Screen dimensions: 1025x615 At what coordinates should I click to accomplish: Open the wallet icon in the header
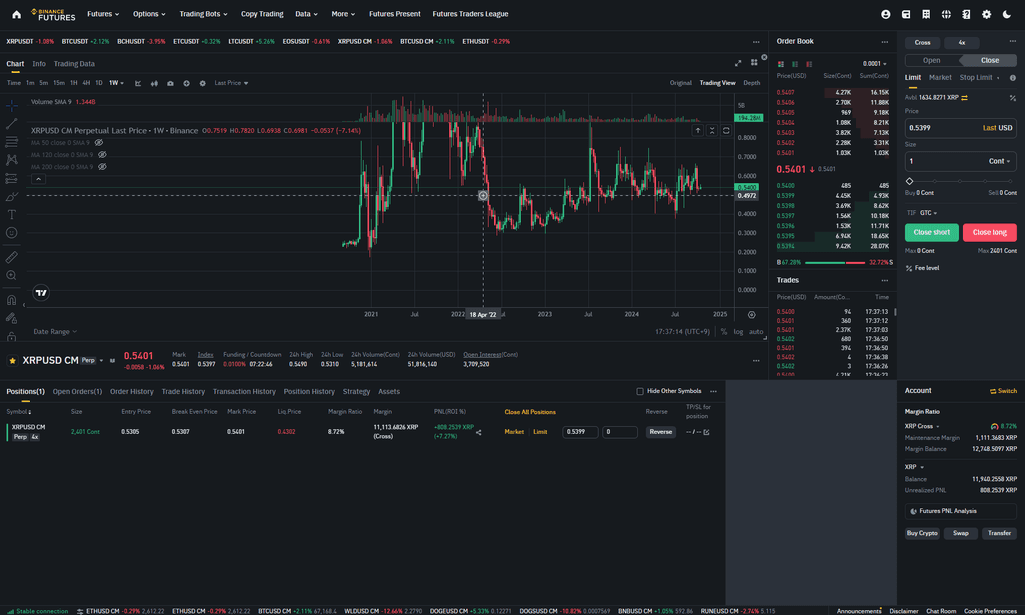(906, 14)
